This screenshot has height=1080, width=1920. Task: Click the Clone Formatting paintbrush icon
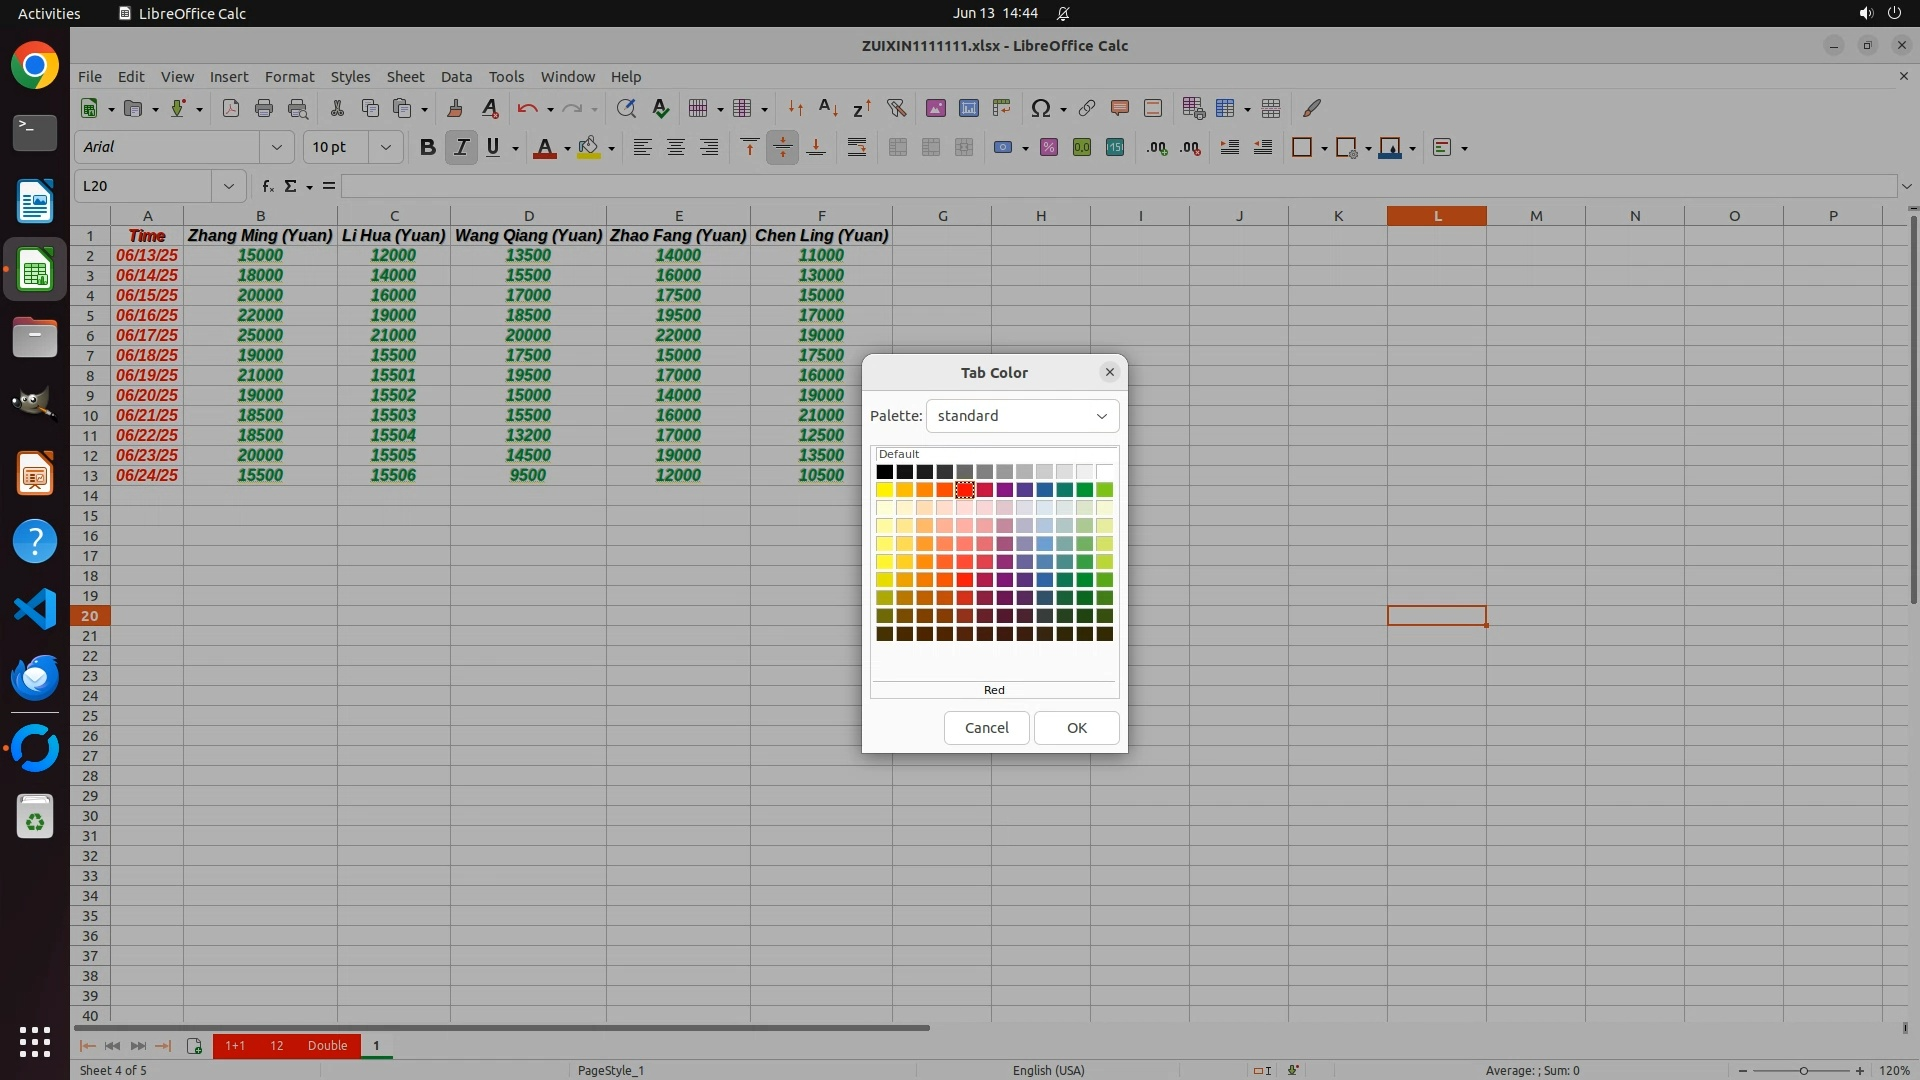455,108
